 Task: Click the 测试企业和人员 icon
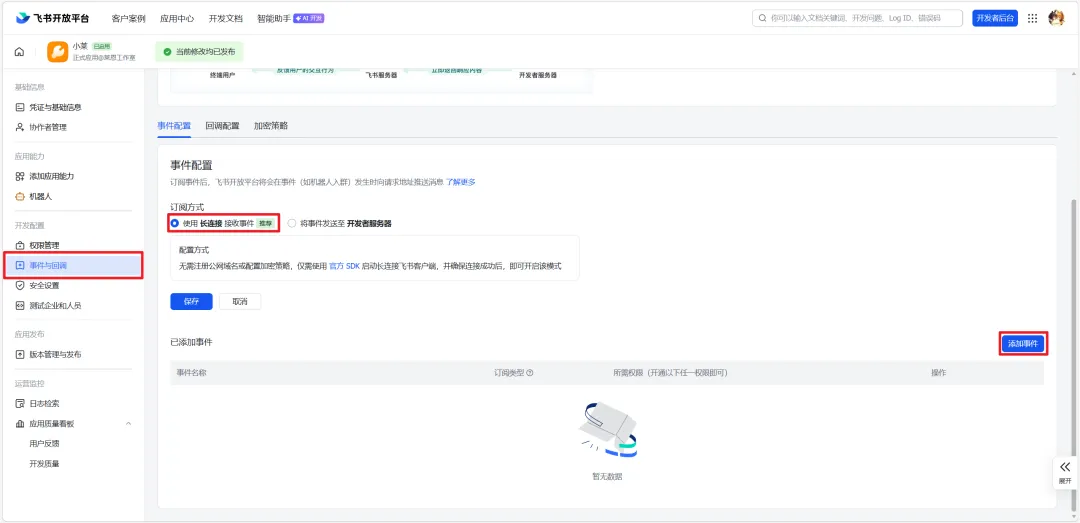click(x=20, y=305)
